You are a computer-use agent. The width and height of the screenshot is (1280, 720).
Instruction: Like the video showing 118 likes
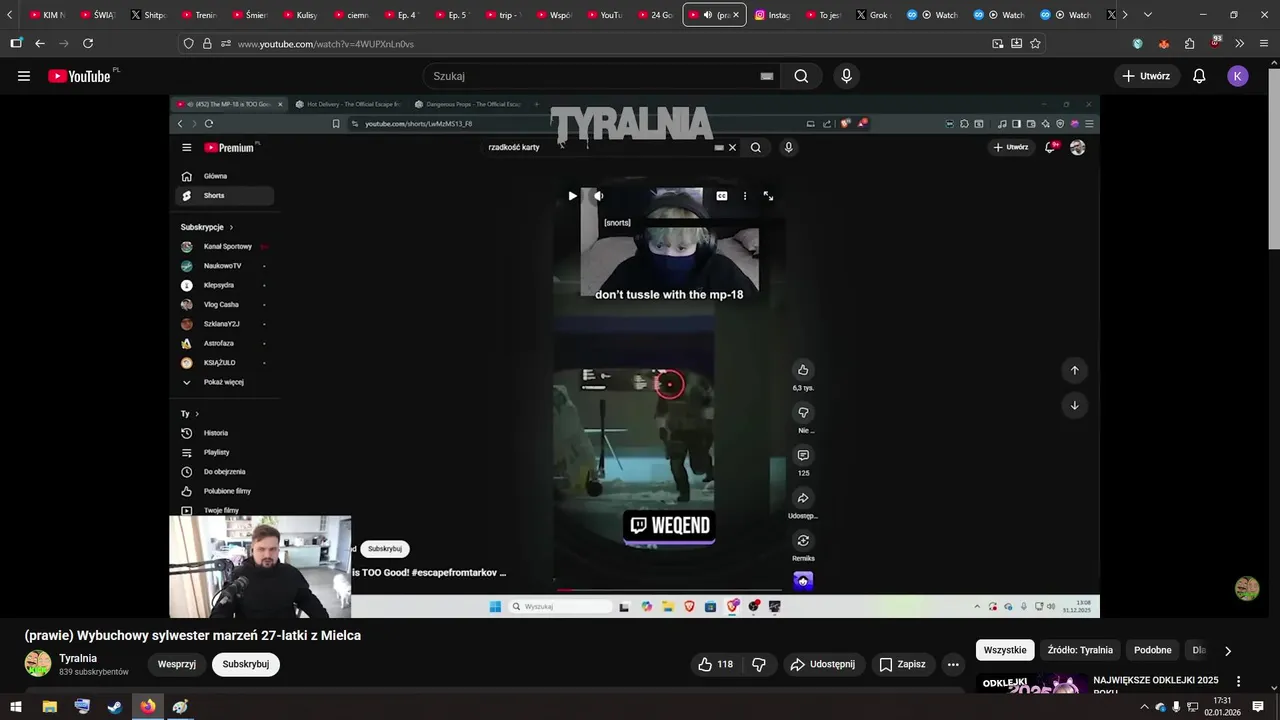[715, 664]
